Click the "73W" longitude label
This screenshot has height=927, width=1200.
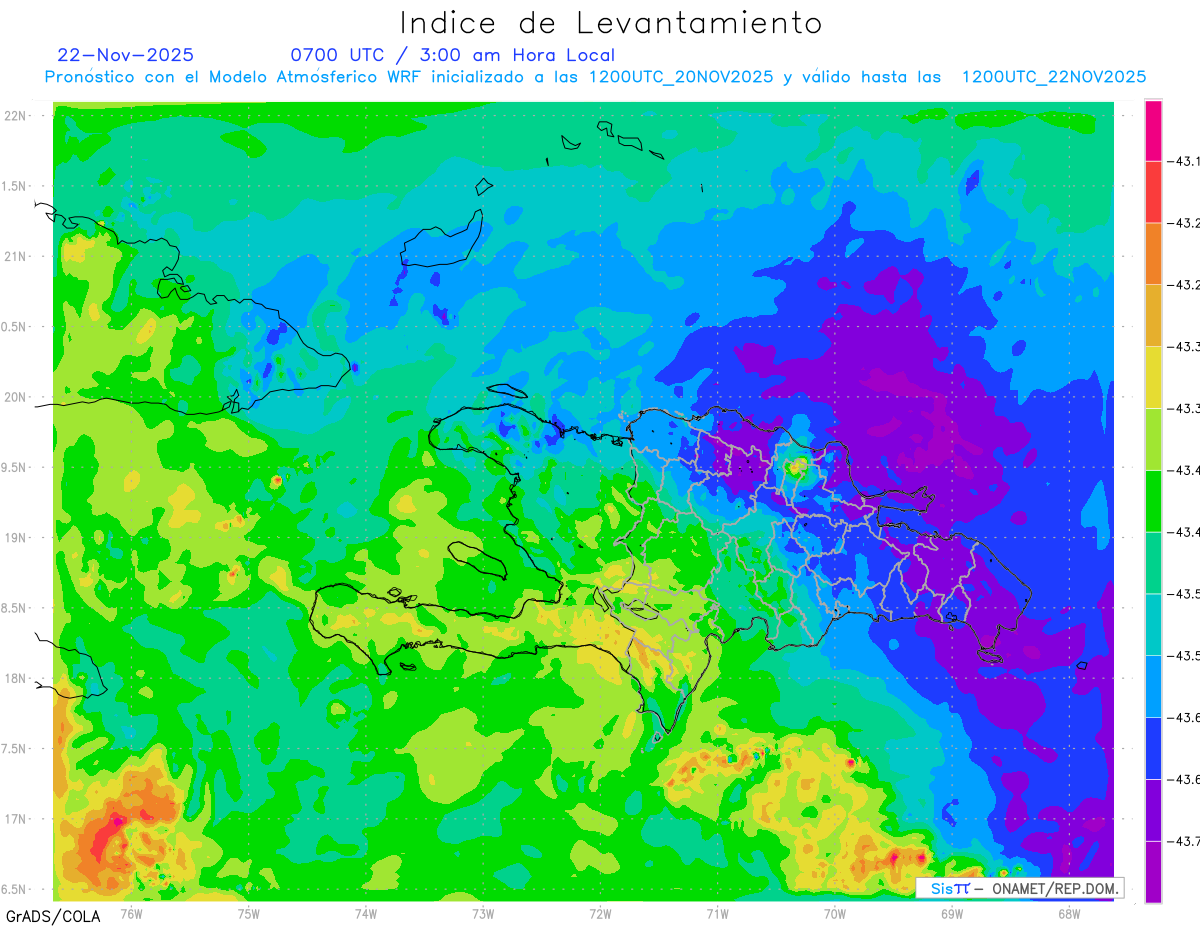tap(483, 912)
